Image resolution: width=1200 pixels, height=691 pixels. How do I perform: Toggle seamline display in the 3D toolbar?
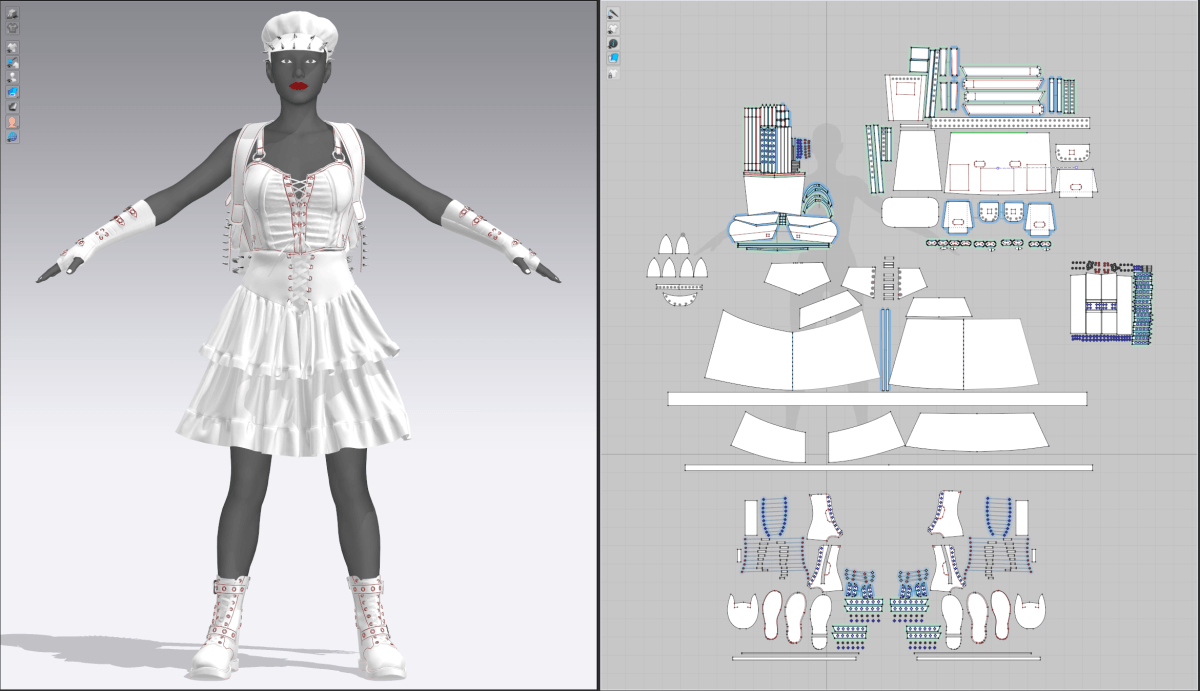tap(13, 62)
